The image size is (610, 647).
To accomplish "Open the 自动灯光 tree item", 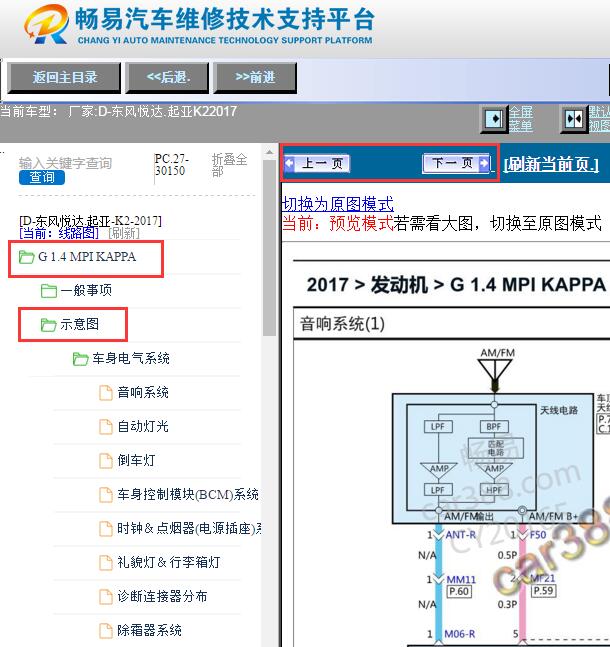I will click(x=143, y=426).
